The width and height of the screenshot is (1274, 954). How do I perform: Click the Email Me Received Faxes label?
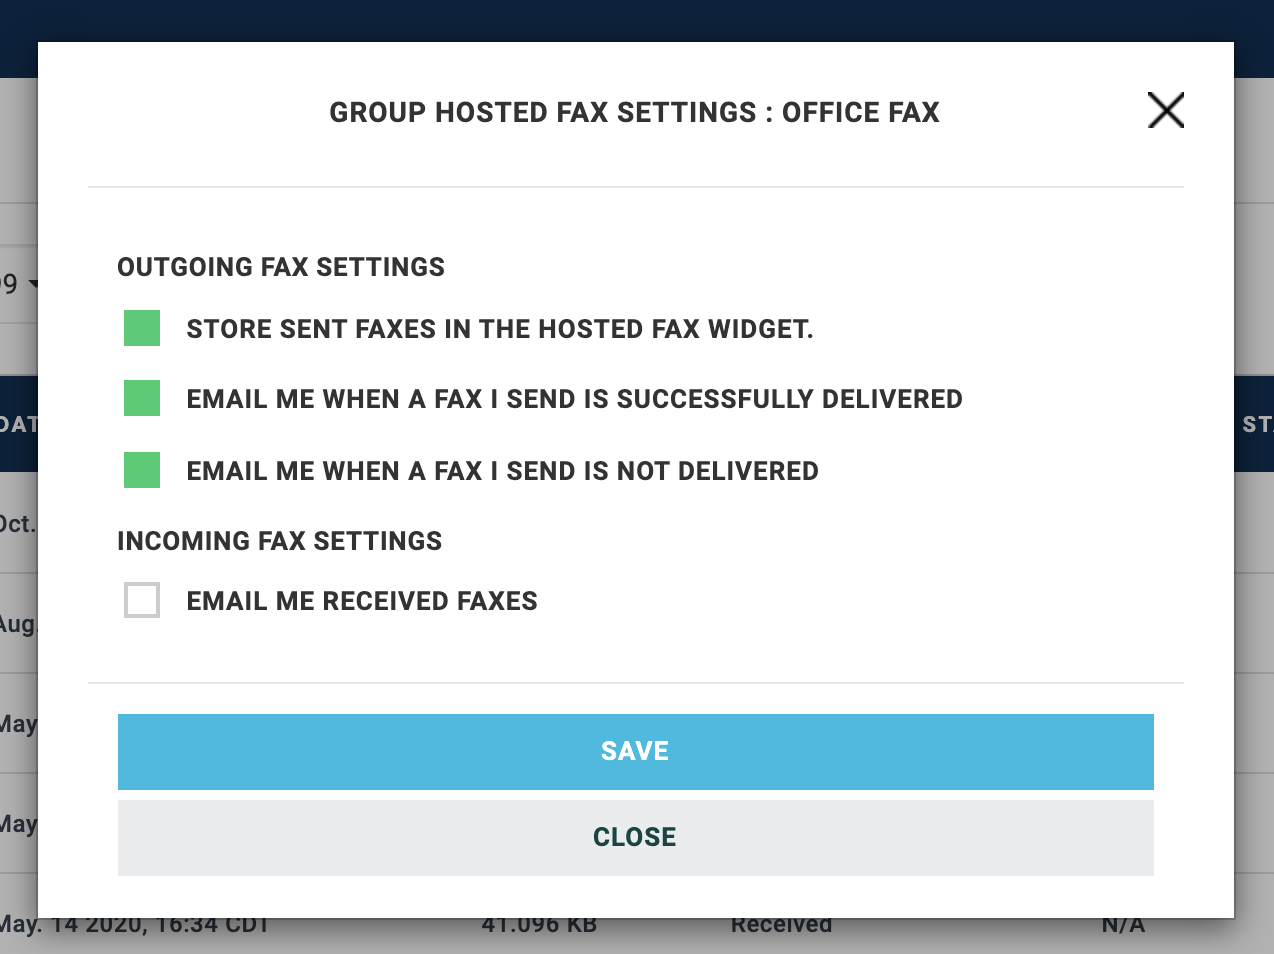[362, 601]
